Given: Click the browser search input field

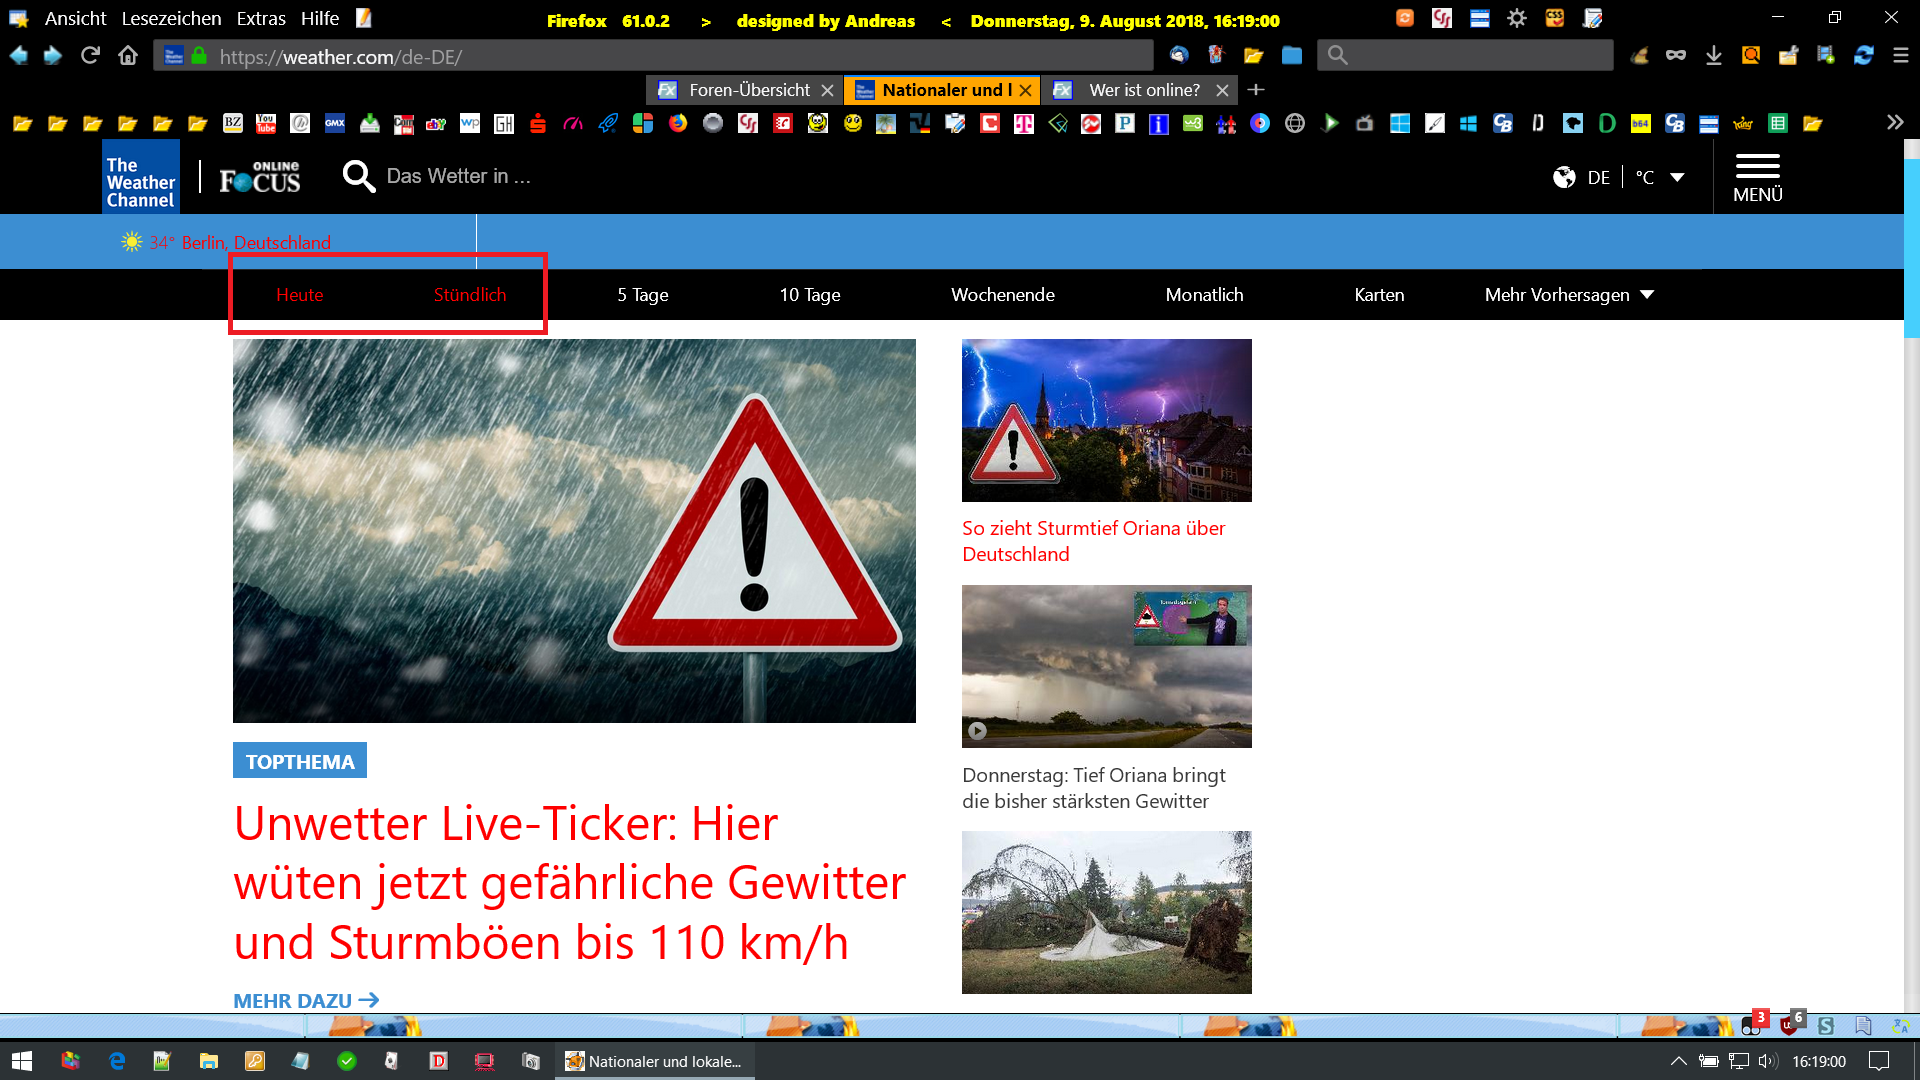Looking at the screenshot, I should pyautogui.click(x=1477, y=56).
